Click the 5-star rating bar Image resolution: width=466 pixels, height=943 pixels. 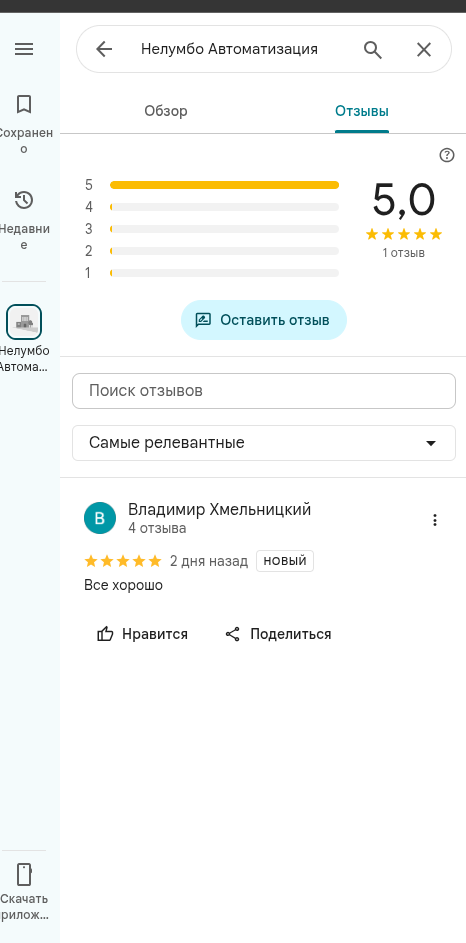click(224, 185)
